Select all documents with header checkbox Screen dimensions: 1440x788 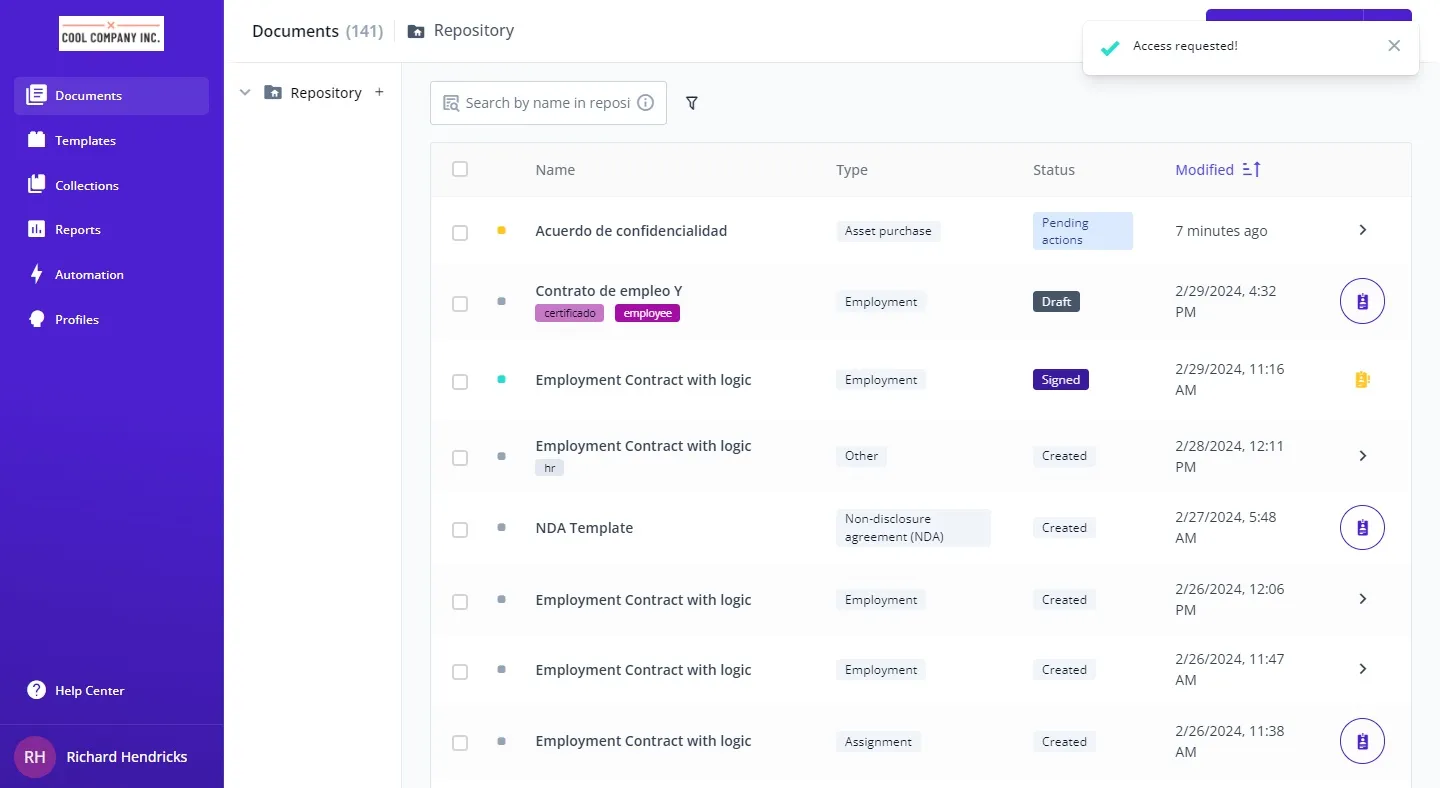[x=460, y=169]
